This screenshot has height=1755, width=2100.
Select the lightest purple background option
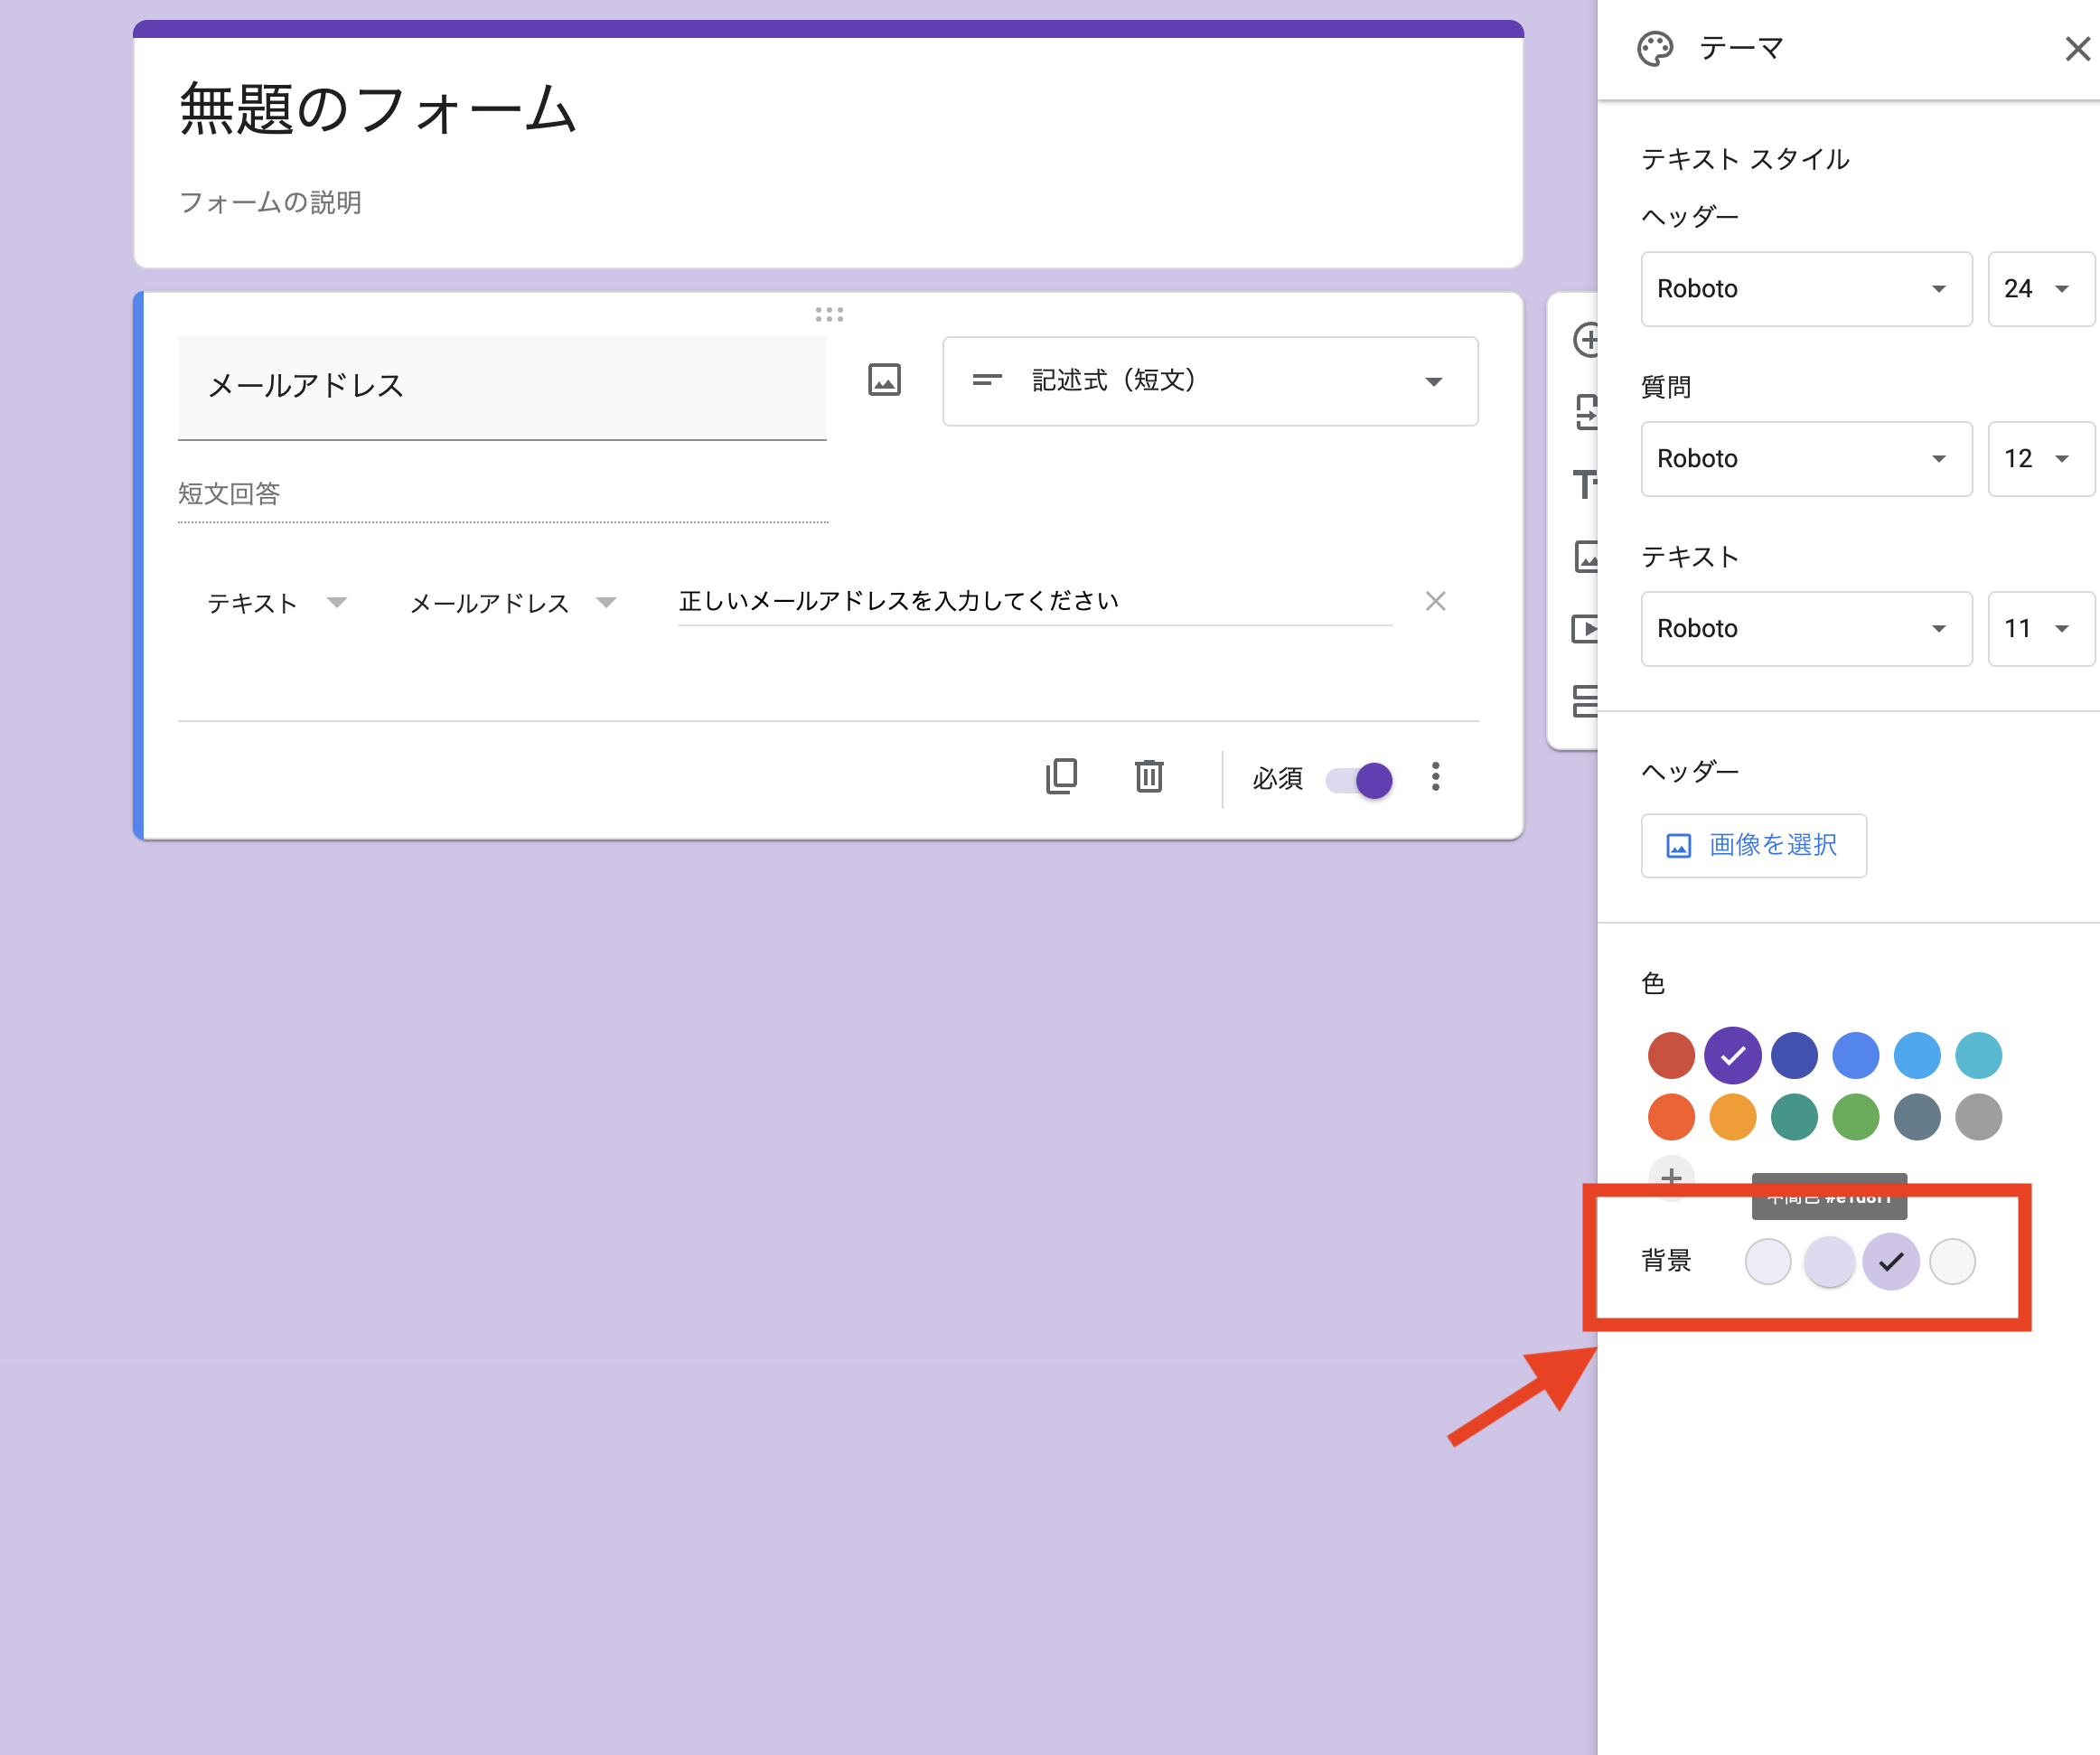pos(1767,1262)
